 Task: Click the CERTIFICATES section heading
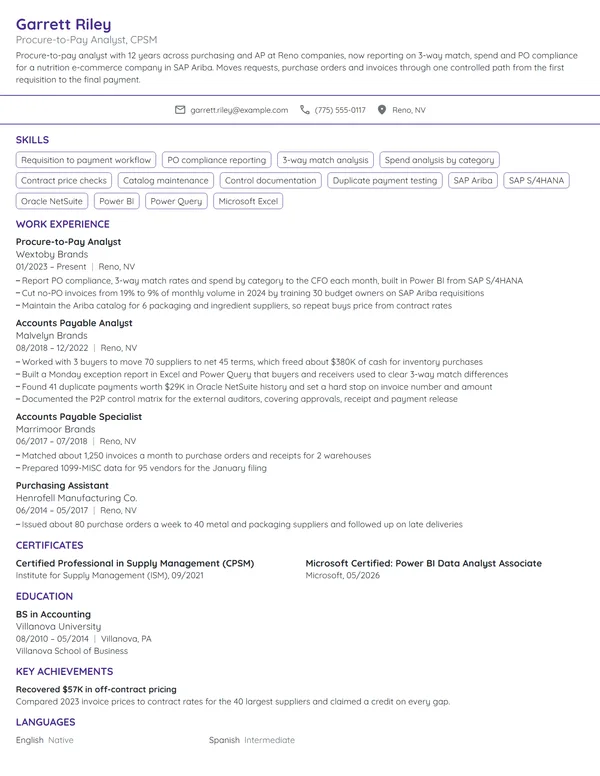50,545
